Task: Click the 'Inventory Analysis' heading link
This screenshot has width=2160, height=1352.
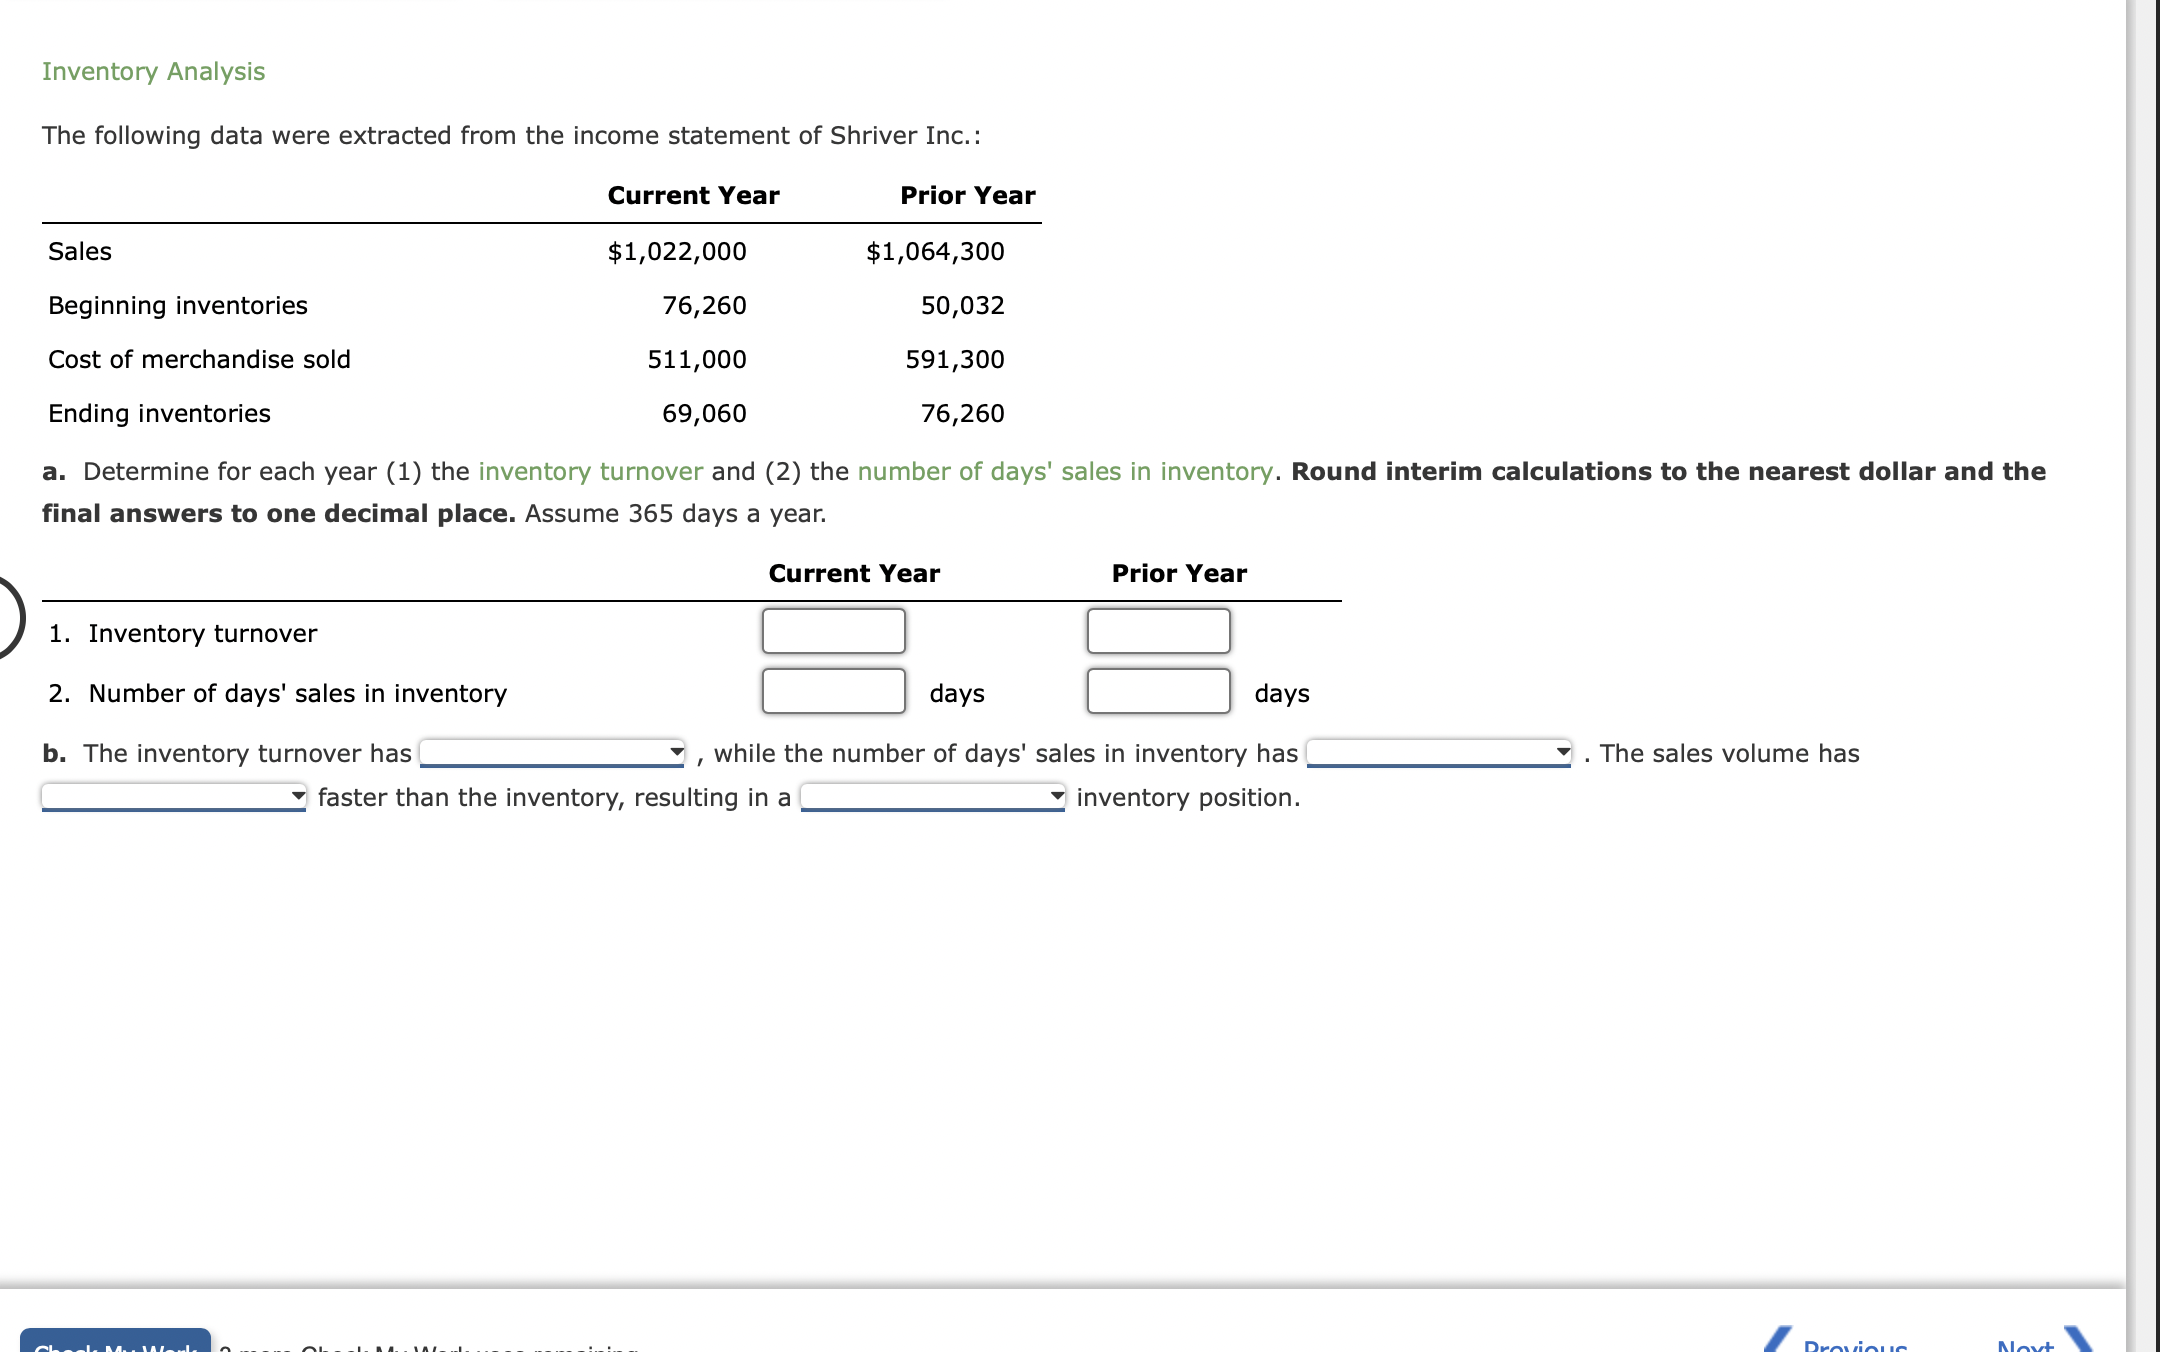Action: coord(153,71)
